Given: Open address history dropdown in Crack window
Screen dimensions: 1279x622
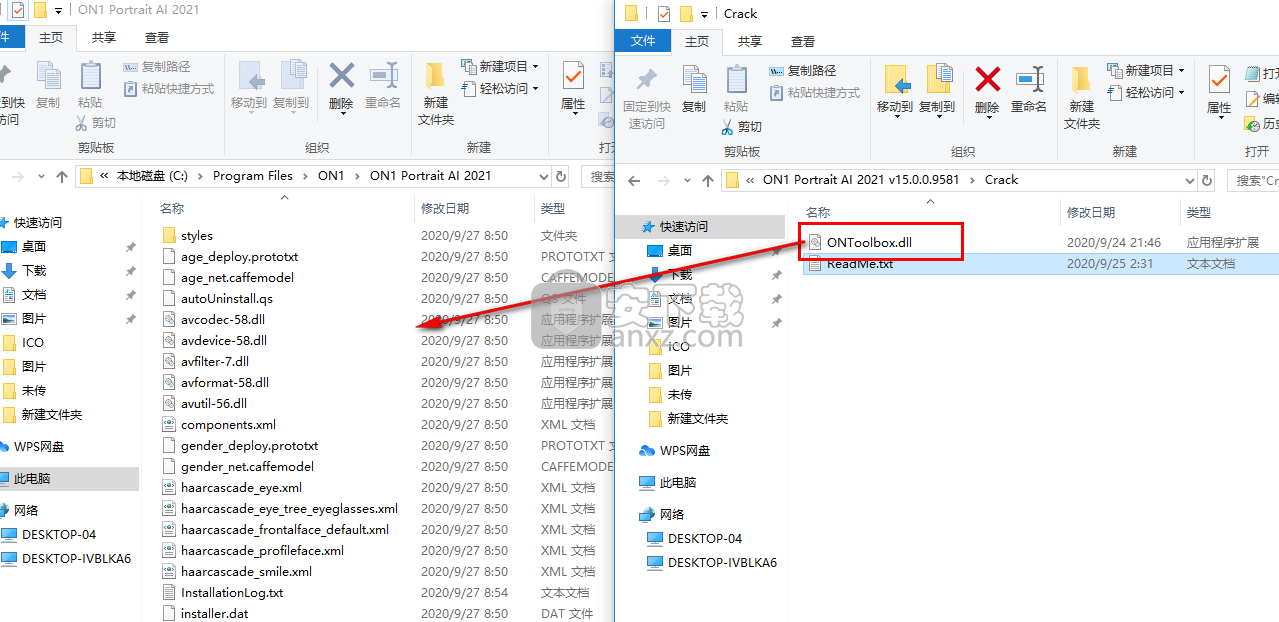Looking at the screenshot, I should (x=1190, y=180).
